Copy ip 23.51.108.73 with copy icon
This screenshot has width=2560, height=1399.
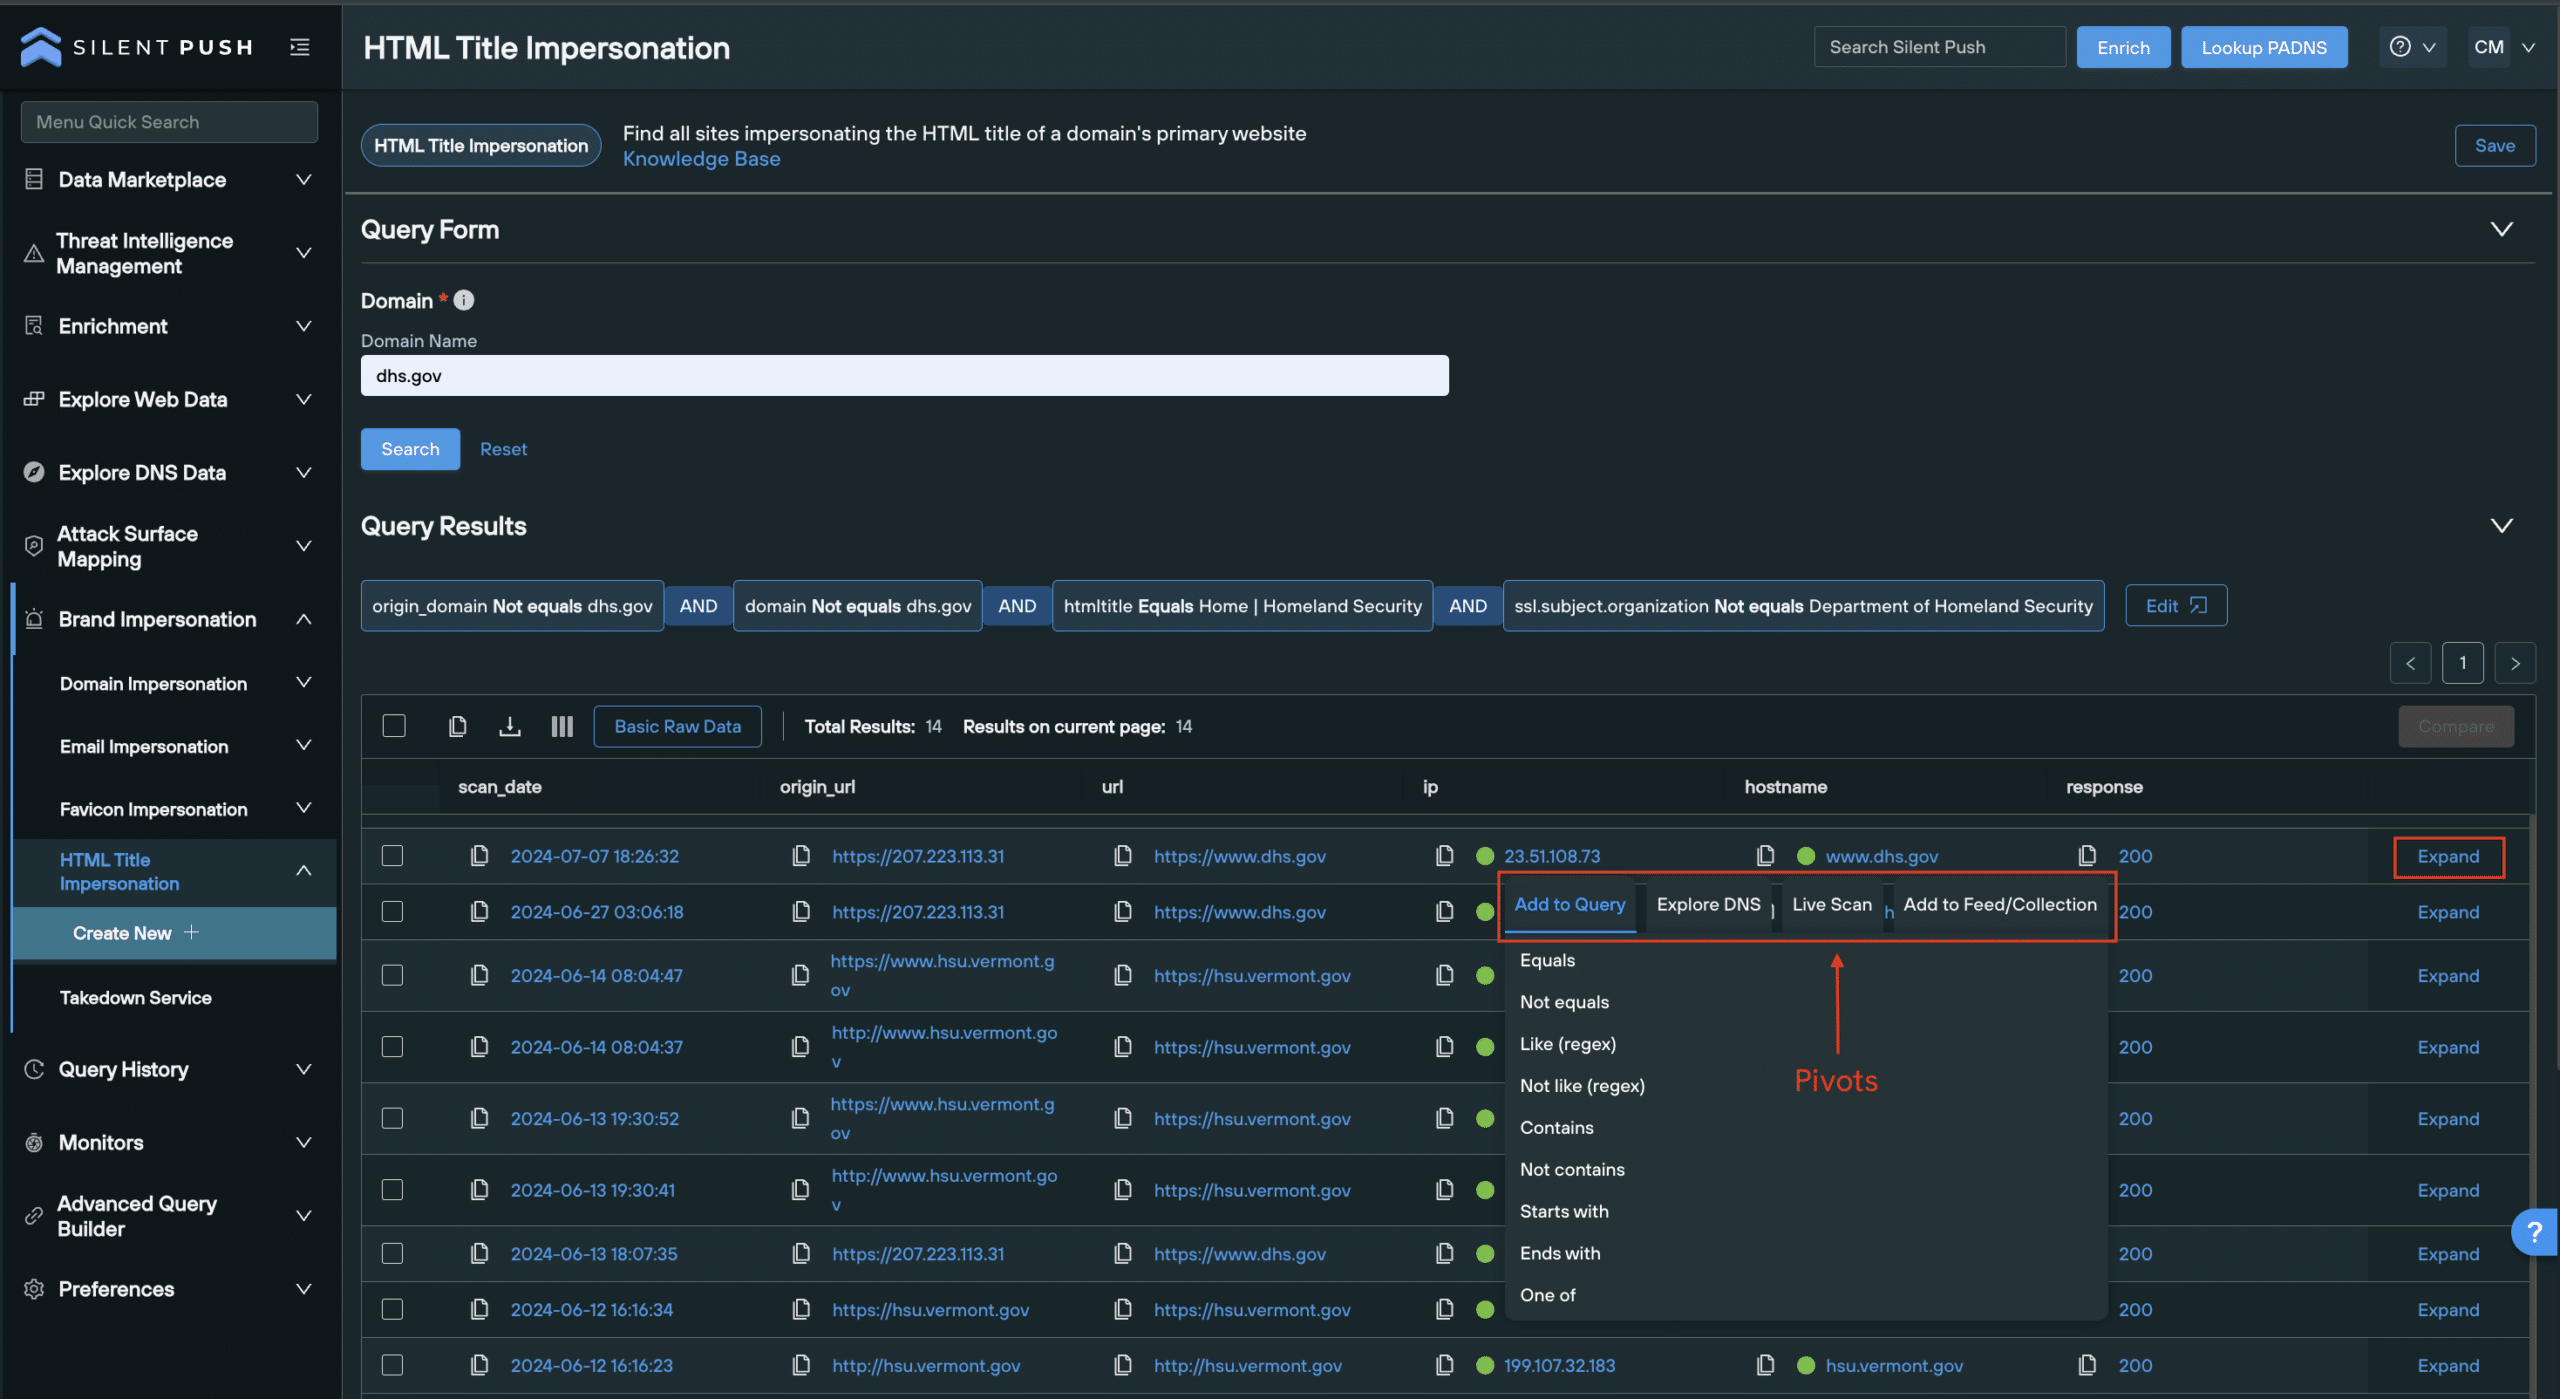1445,856
